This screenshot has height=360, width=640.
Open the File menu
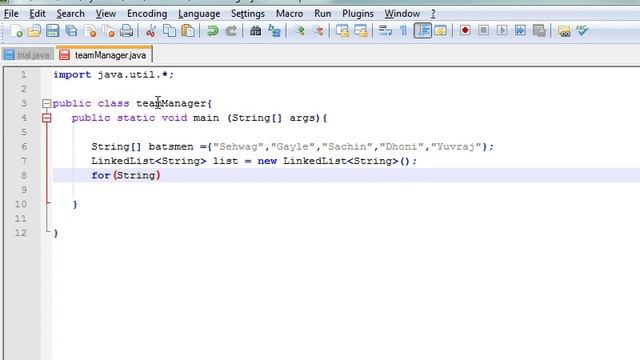point(11,14)
